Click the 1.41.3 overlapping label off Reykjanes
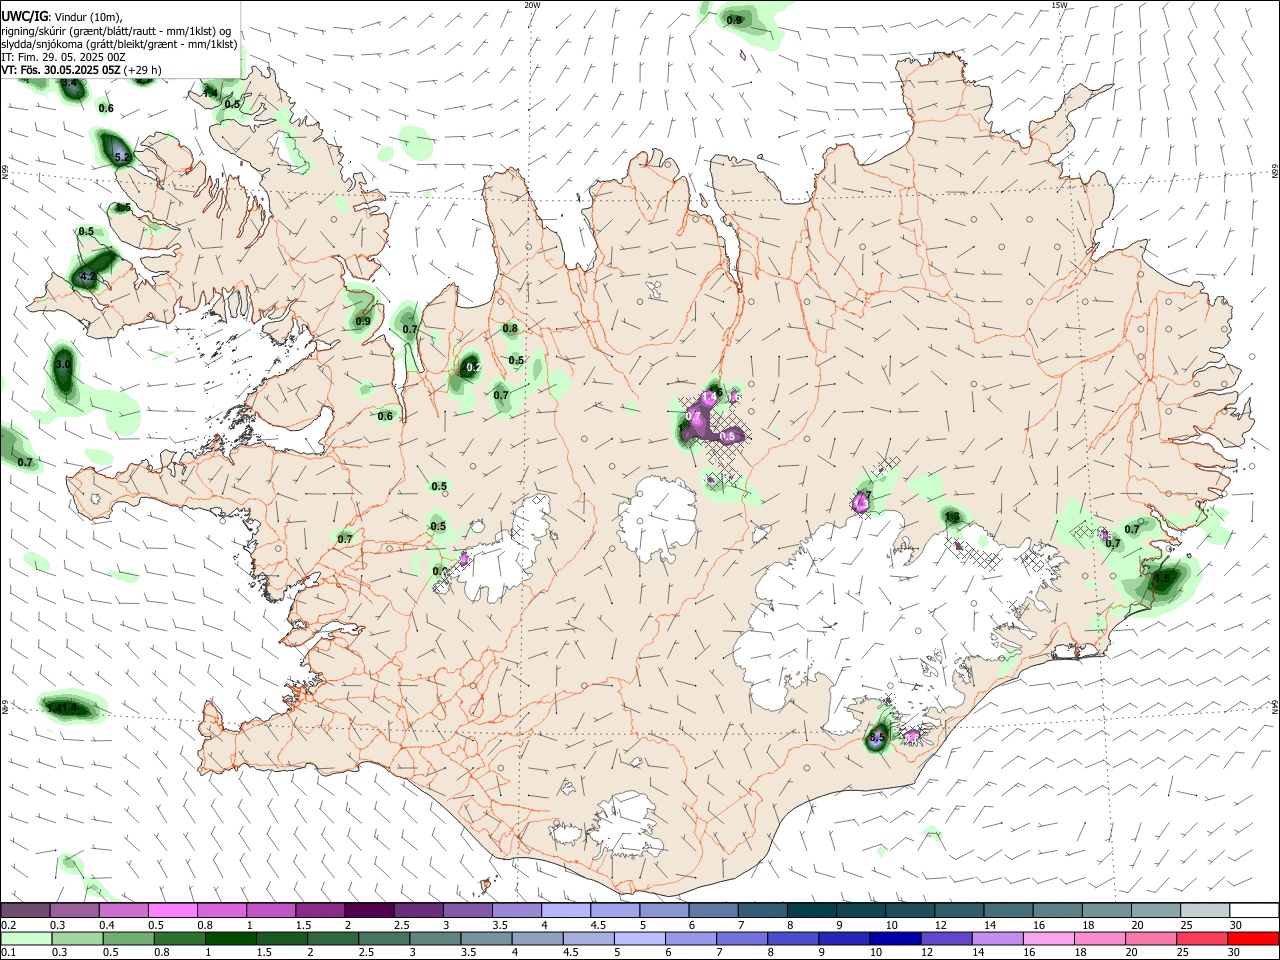1280x960 pixels. coord(62,708)
